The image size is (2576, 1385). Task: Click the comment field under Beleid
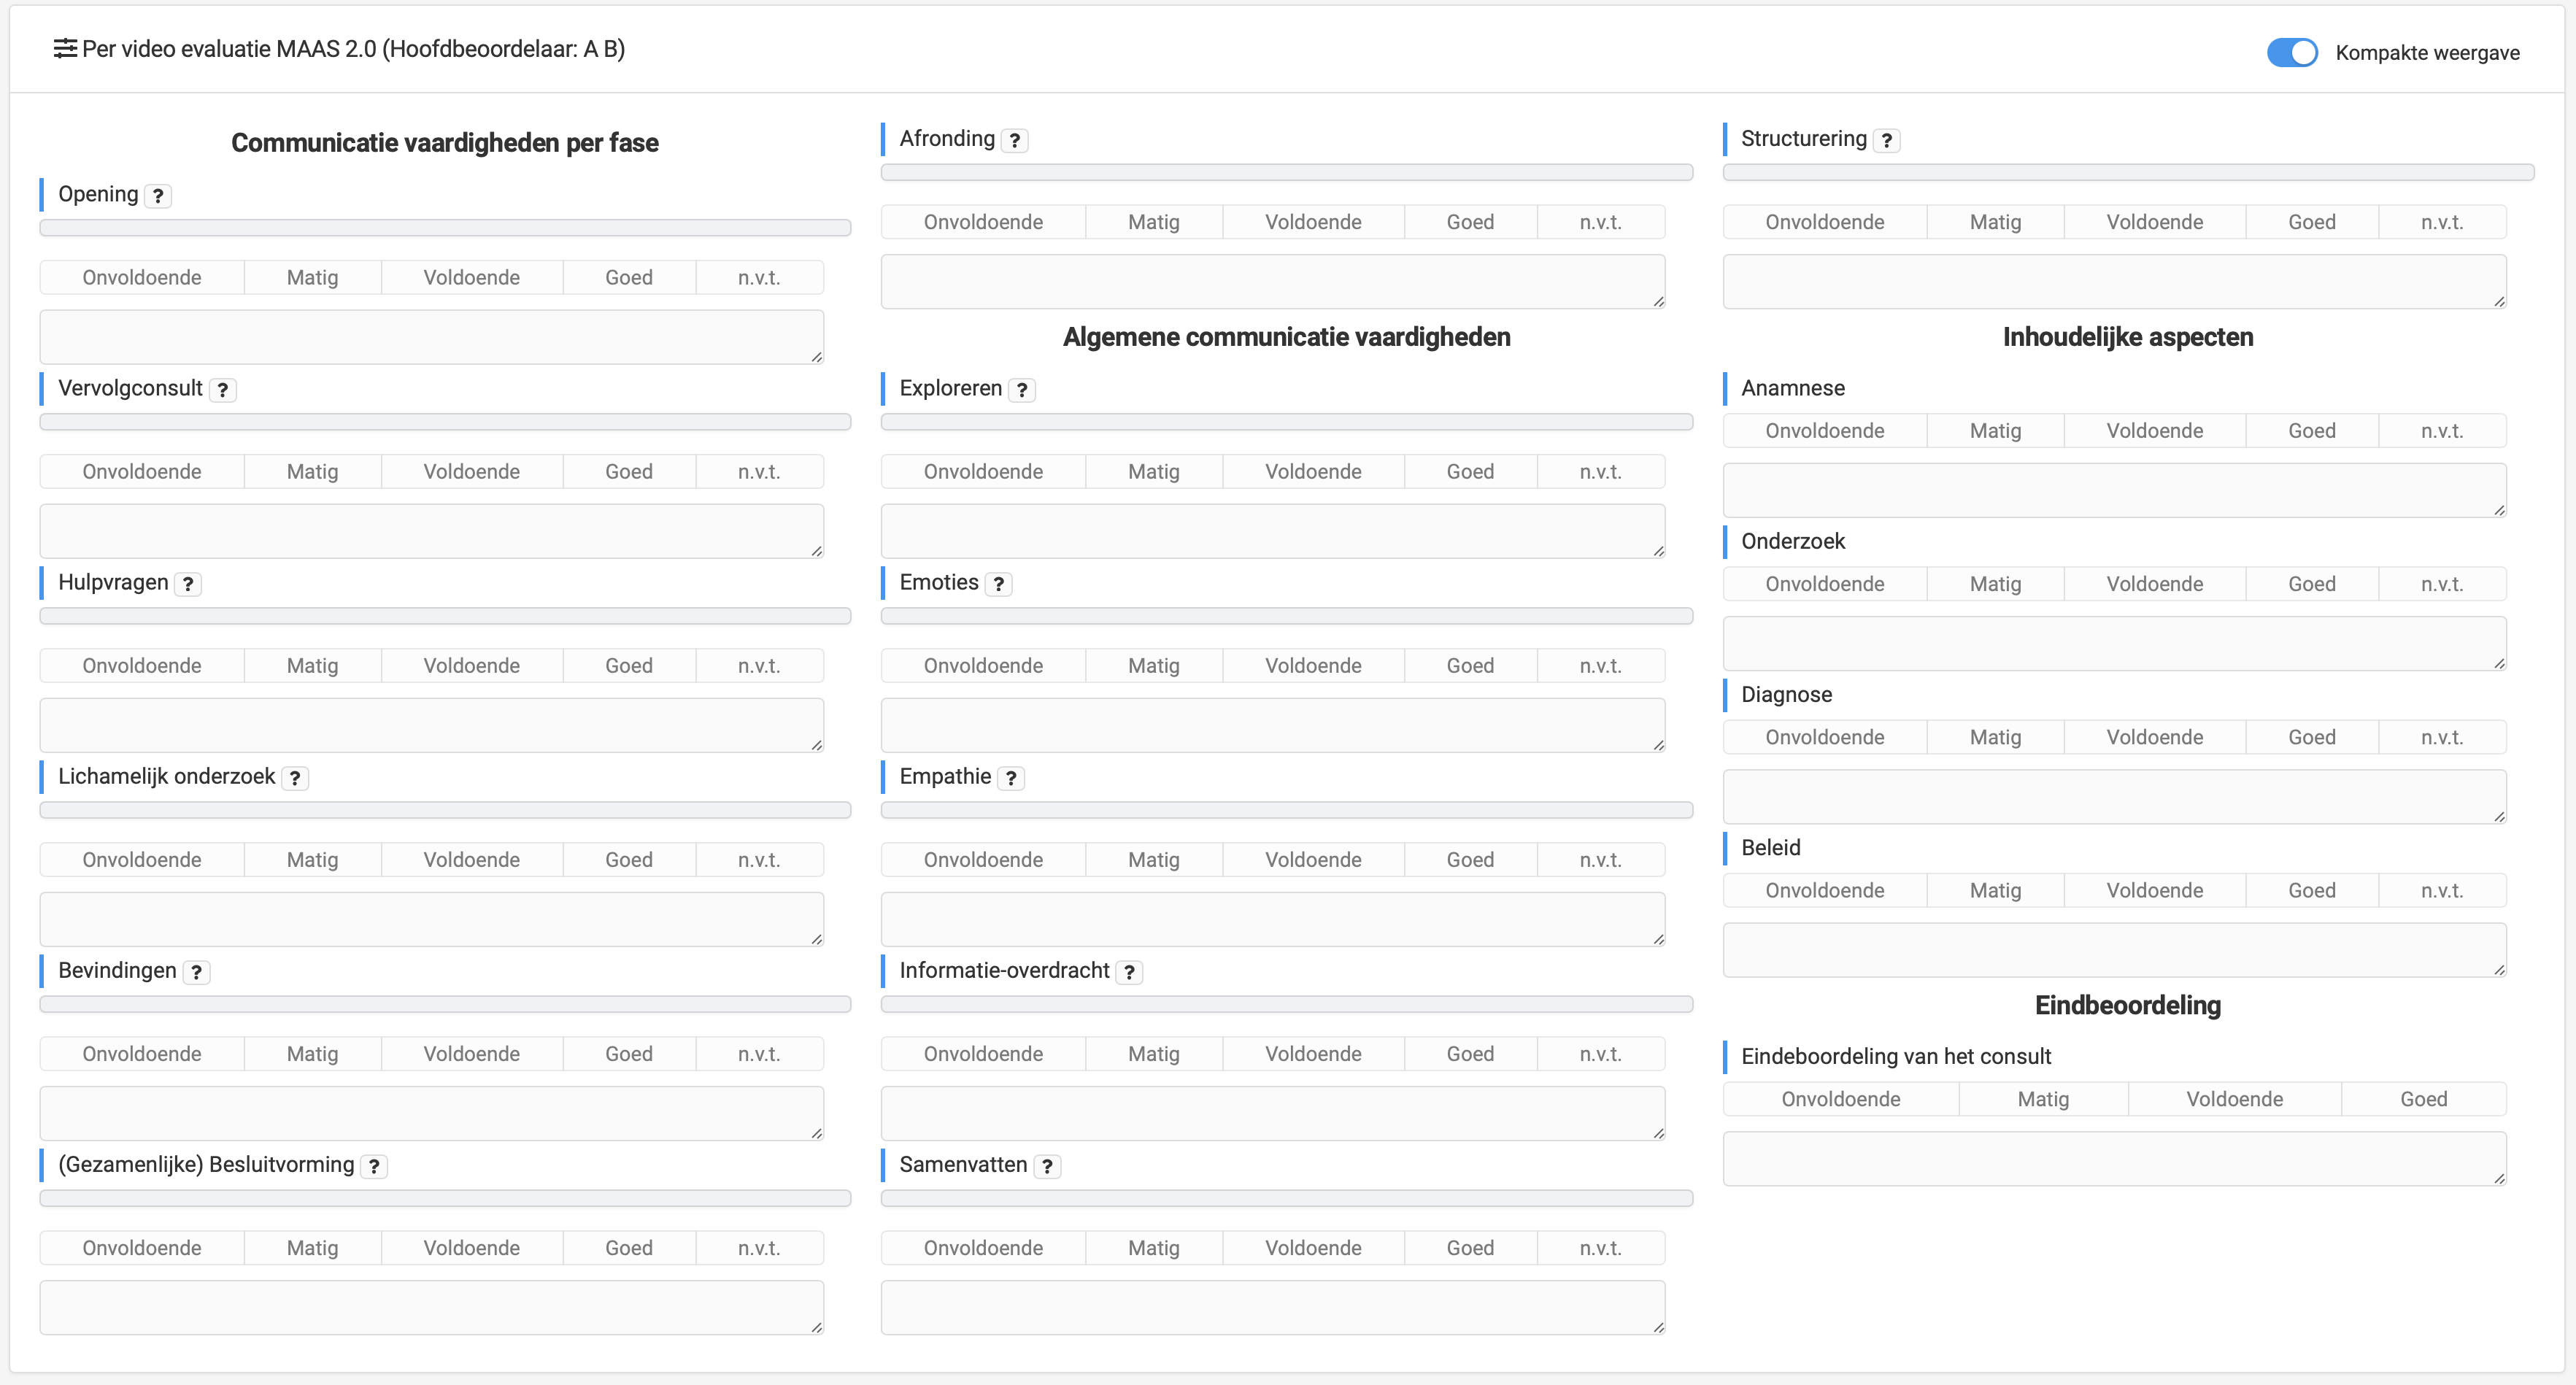2113,950
